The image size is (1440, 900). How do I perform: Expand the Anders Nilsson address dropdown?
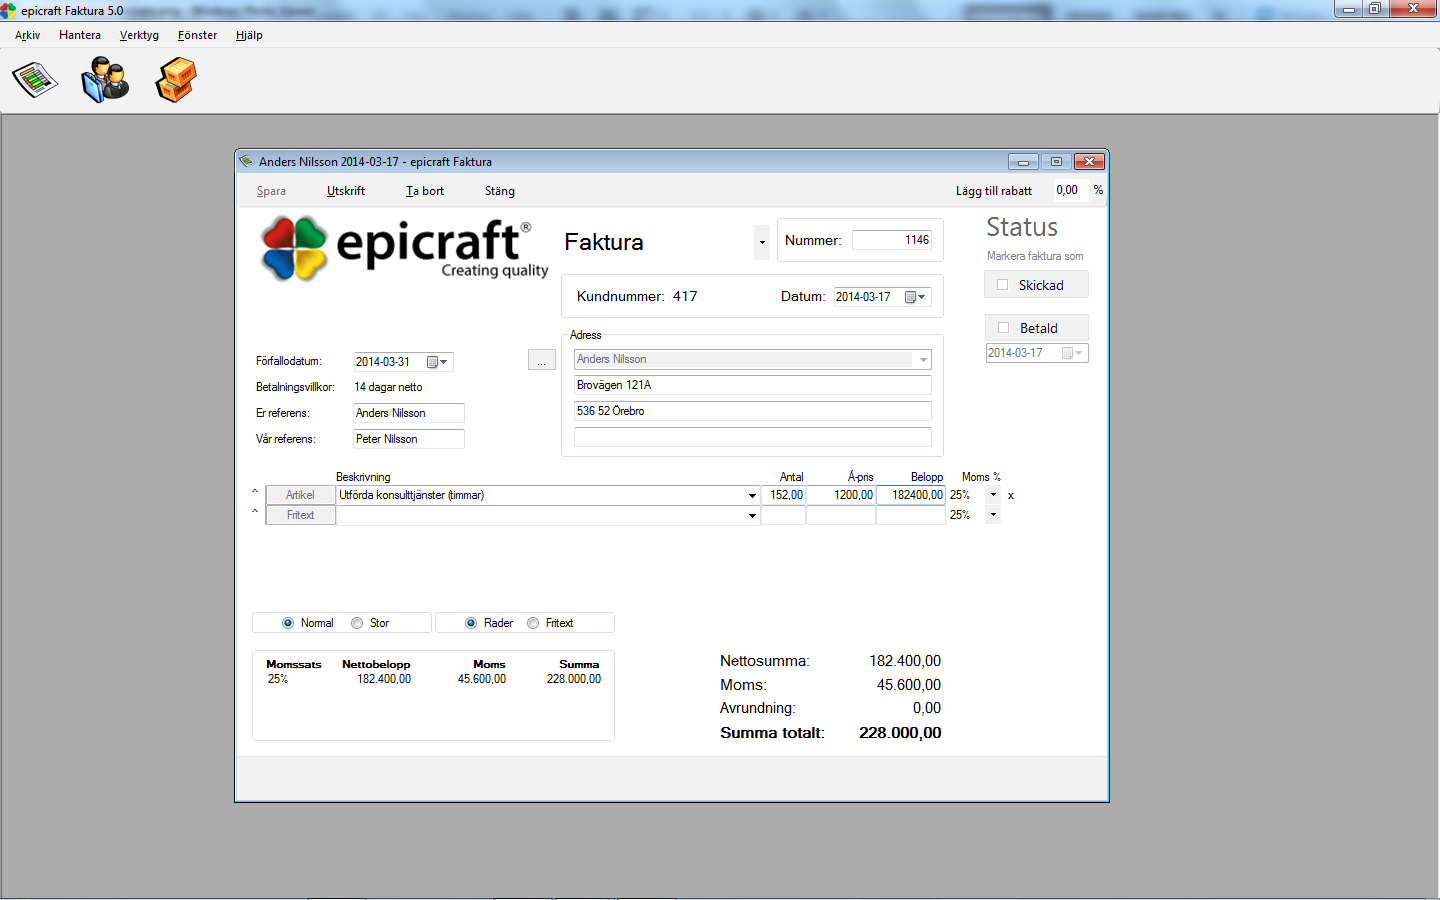(925, 358)
